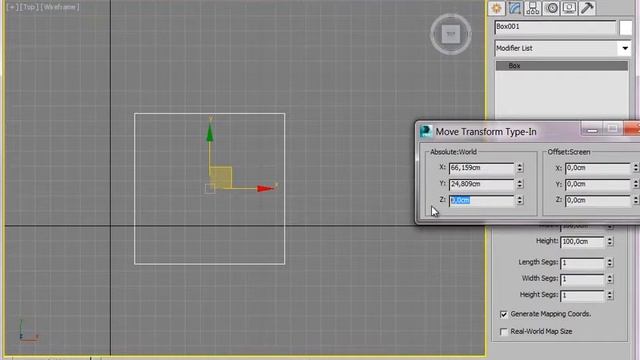Screen dimensions: 640x360
Task: Click the Offset Screen X field
Action: click(598, 168)
